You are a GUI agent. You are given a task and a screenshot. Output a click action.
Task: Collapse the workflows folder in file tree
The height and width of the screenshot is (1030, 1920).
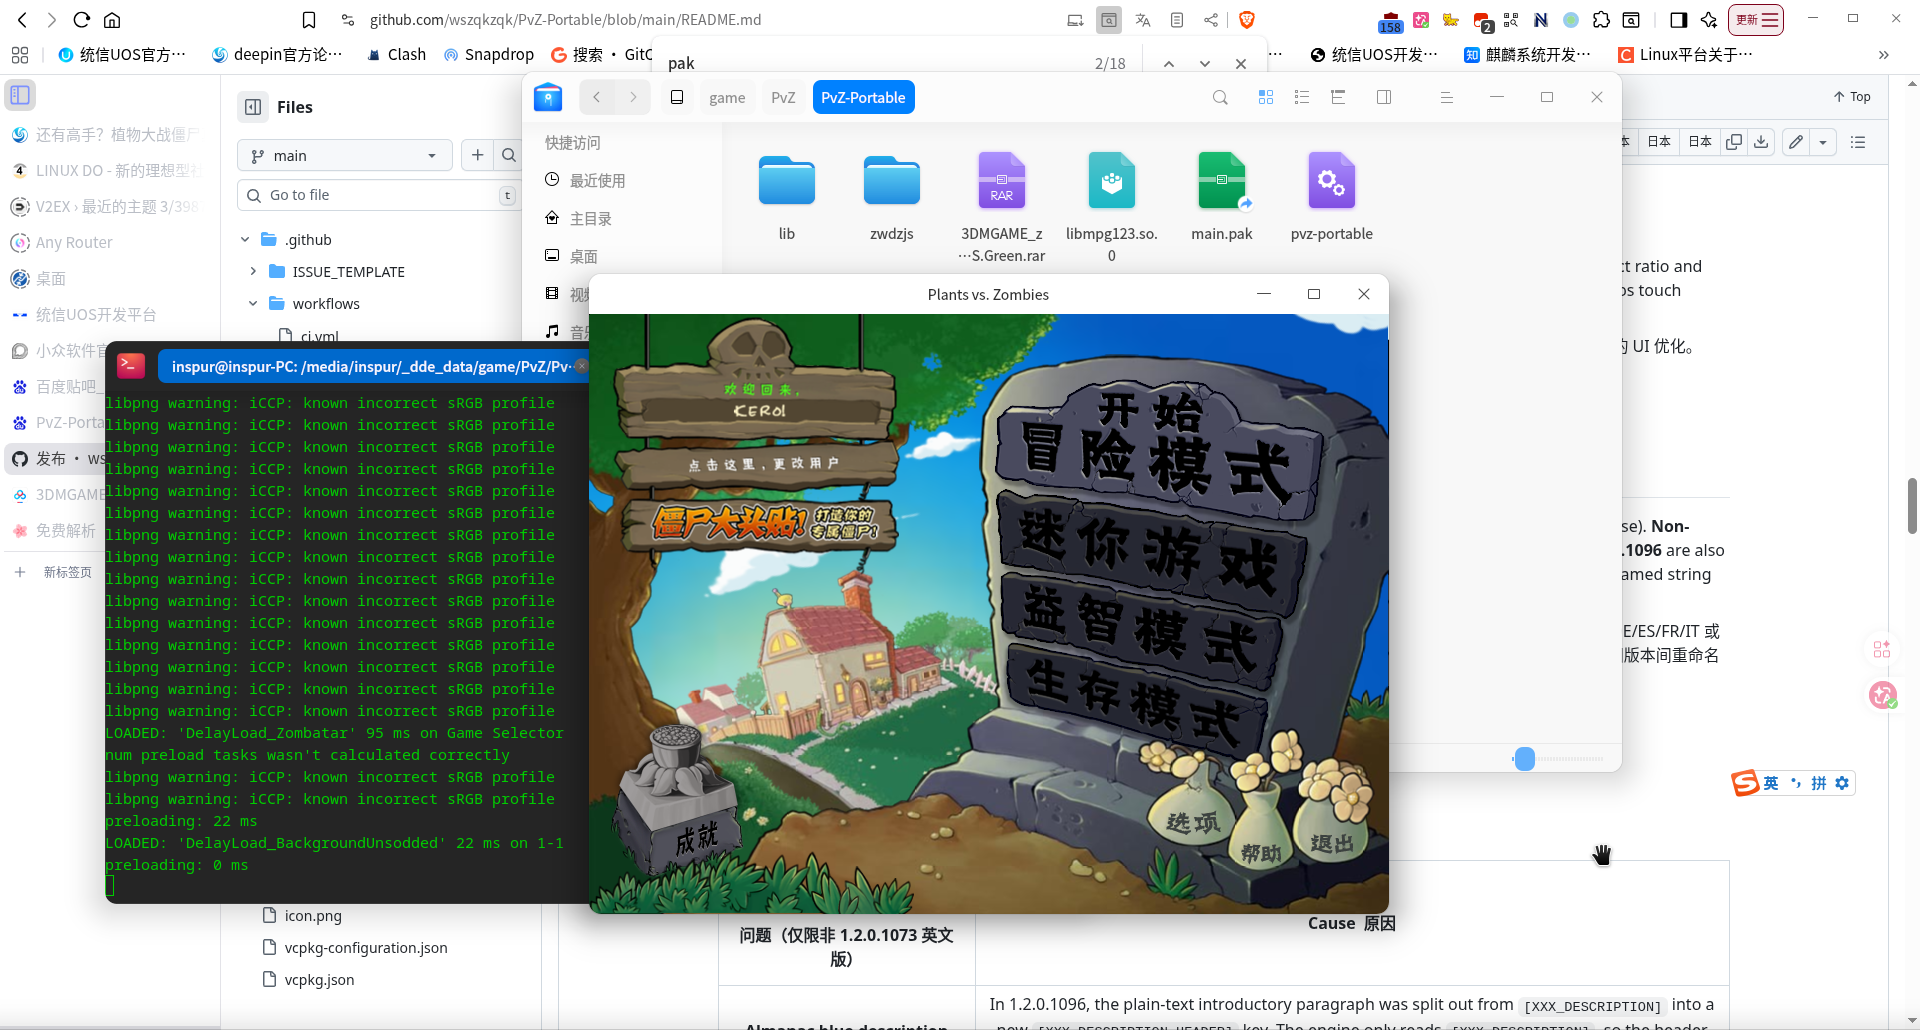tap(254, 303)
